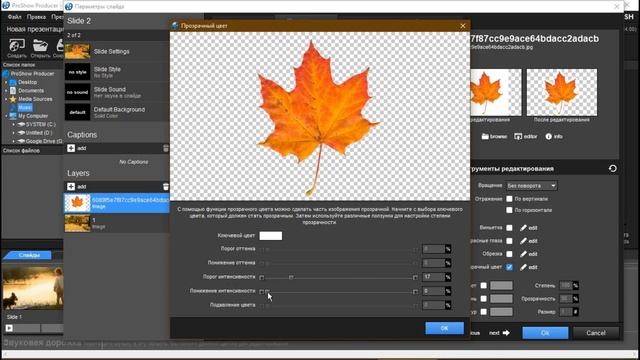Open the Правка menu
This screenshot has height=360, width=640.
pyautogui.click(x=36, y=17)
